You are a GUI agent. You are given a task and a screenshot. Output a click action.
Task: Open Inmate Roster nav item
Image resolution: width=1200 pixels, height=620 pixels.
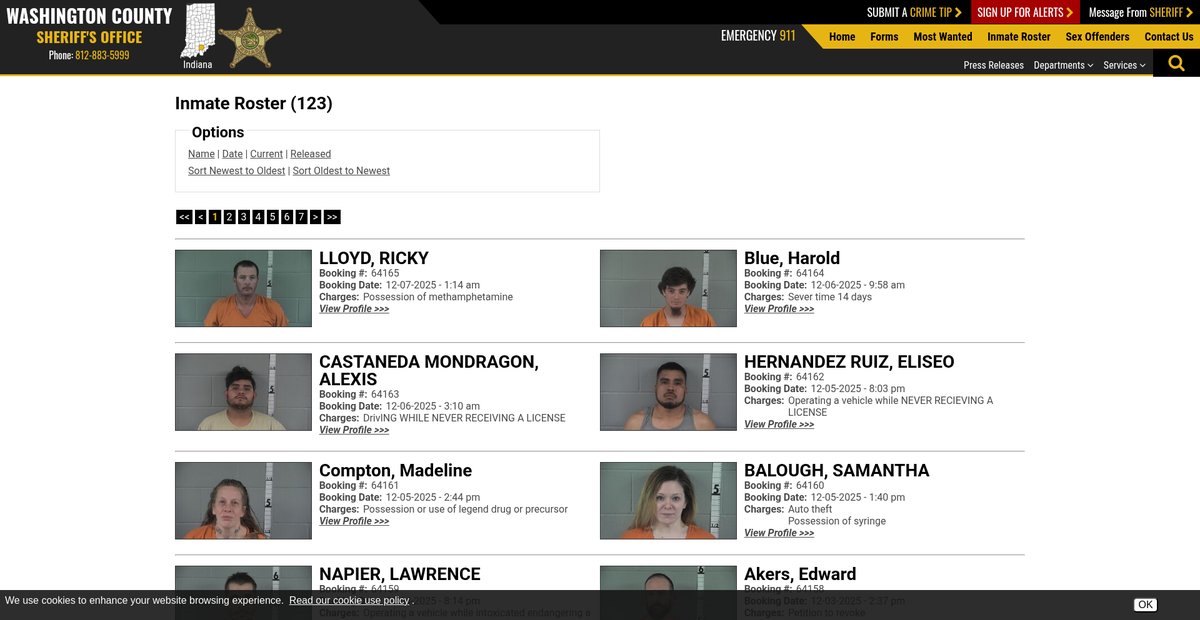[x=1019, y=37]
